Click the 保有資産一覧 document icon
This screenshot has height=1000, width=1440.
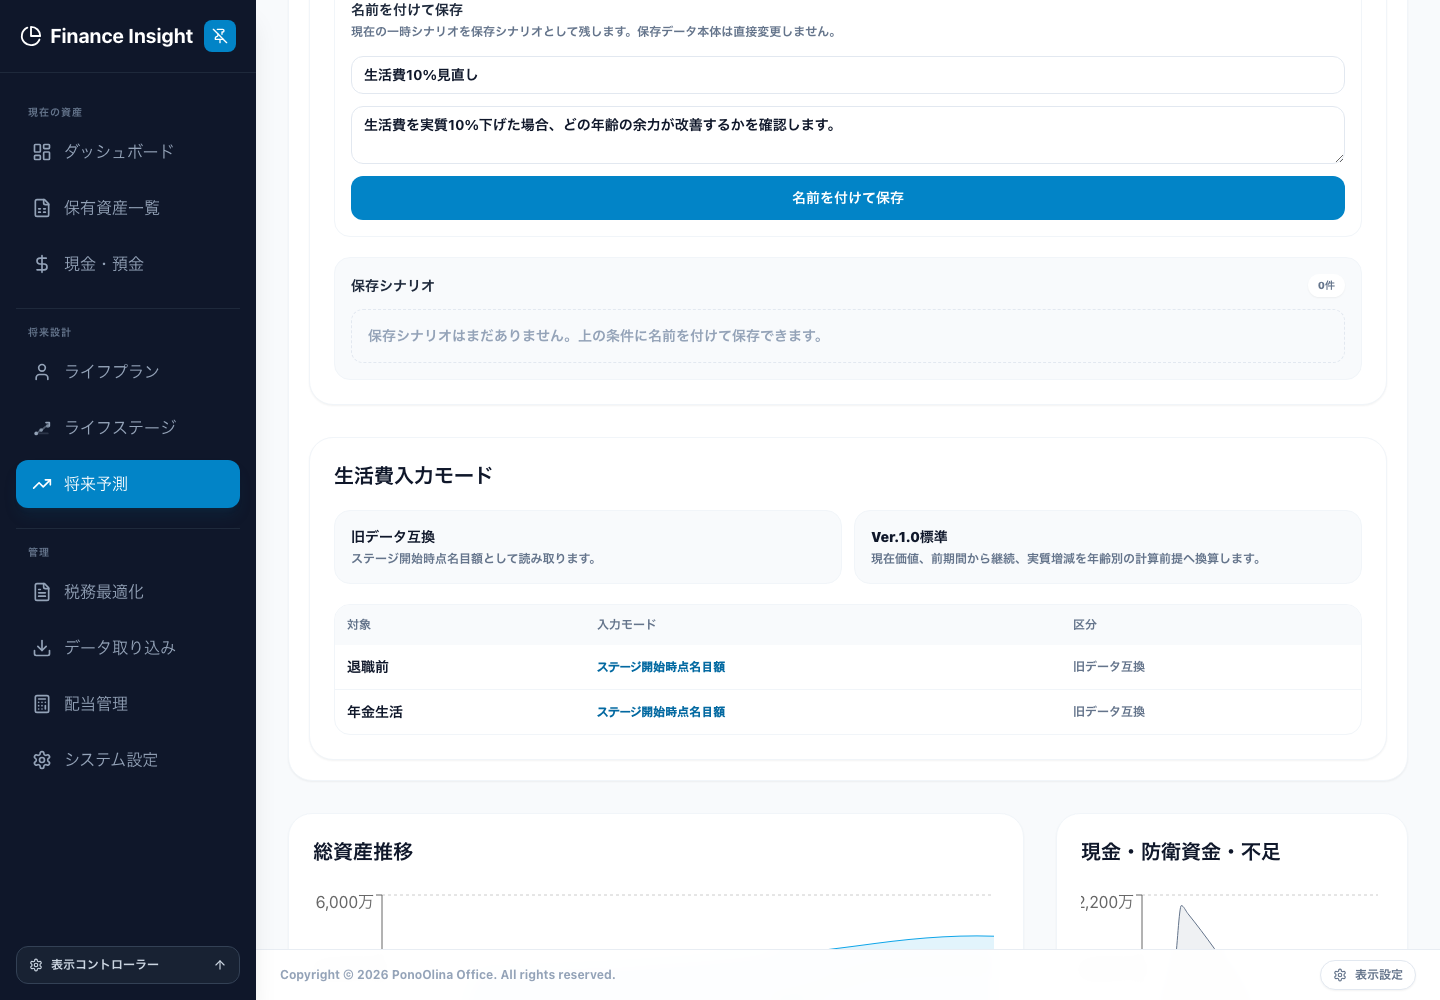(x=42, y=208)
